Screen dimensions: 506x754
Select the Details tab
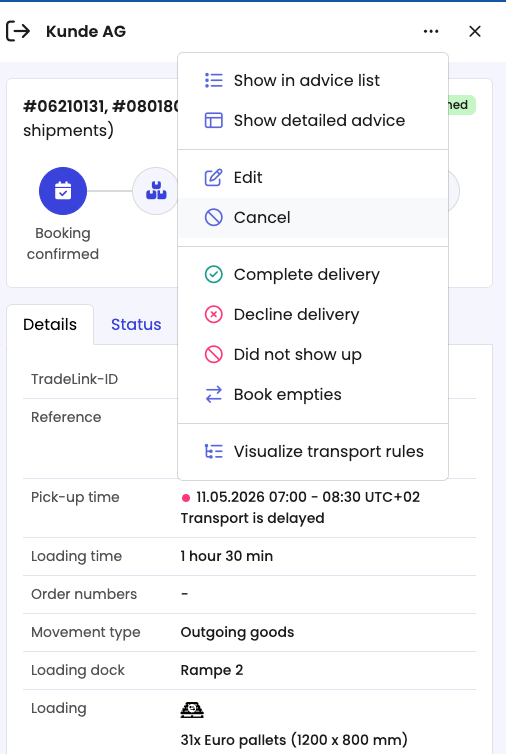[x=50, y=325]
